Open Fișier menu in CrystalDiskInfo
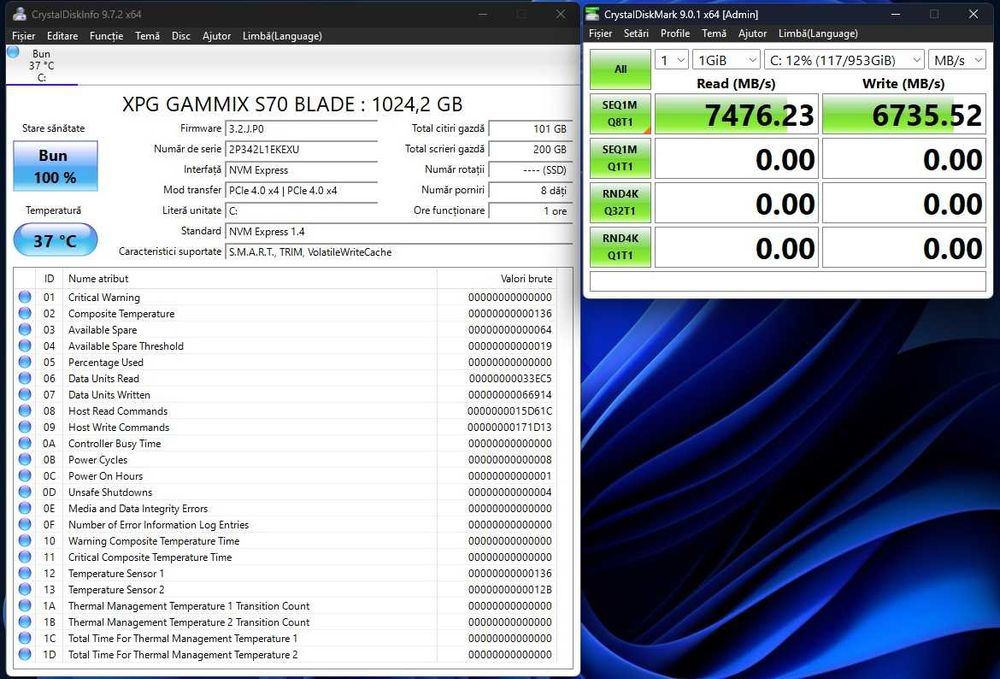Screen dimensions: 1000x679 [24, 36]
